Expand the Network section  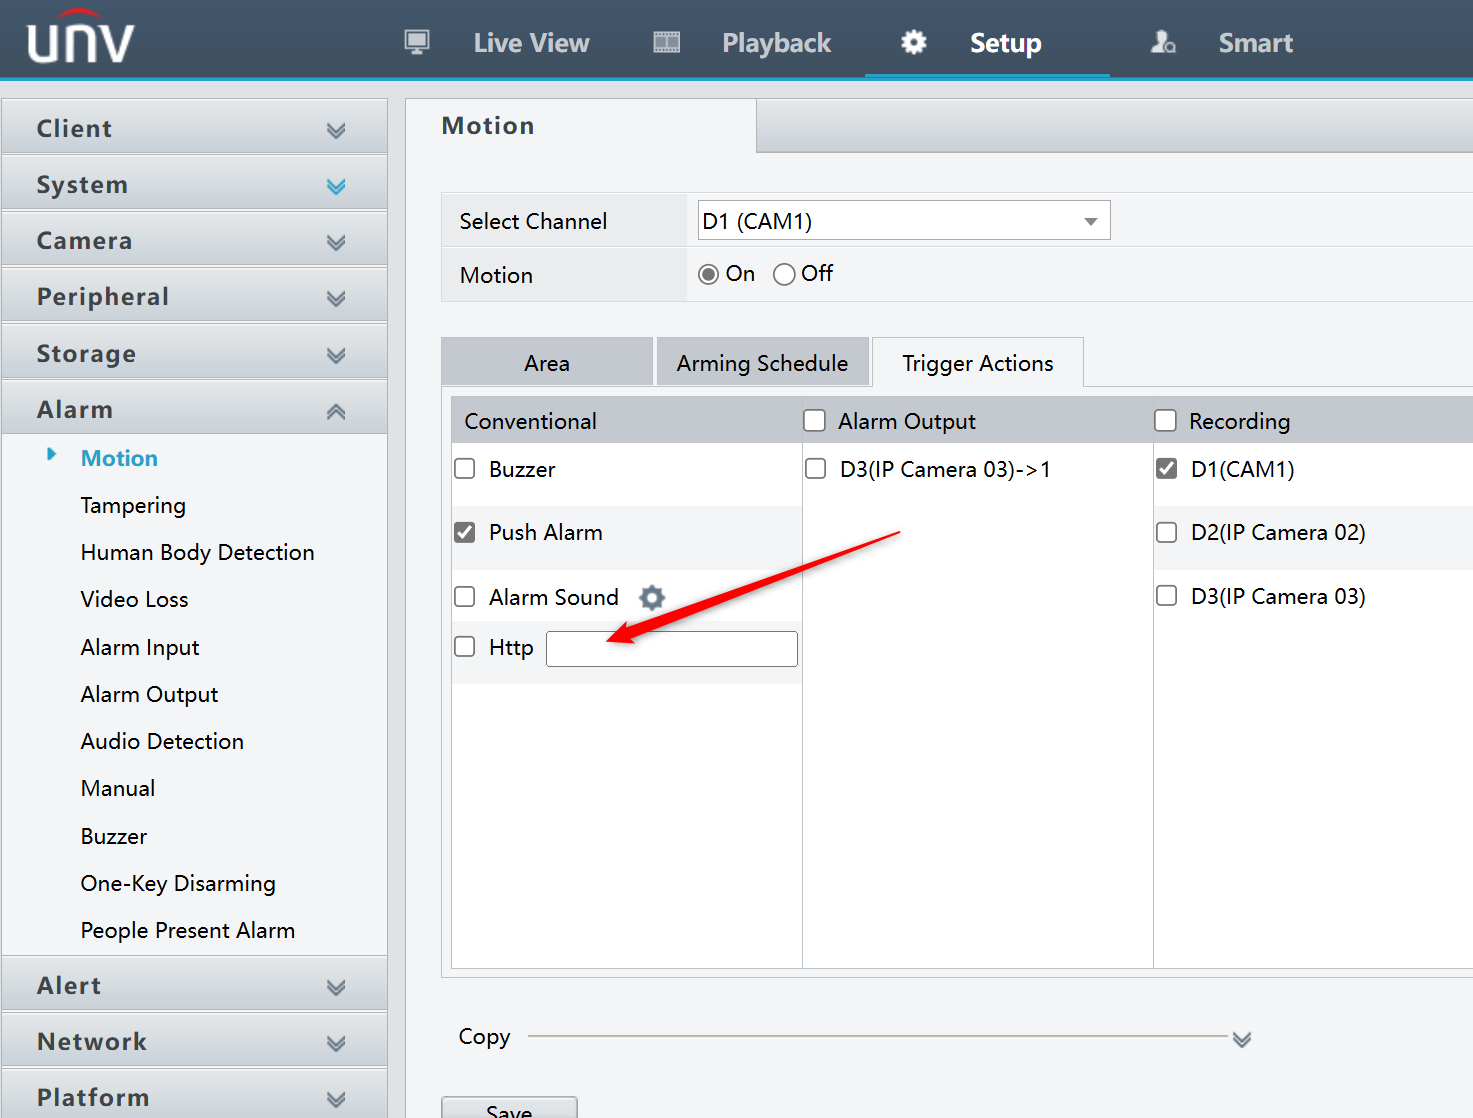335,1042
